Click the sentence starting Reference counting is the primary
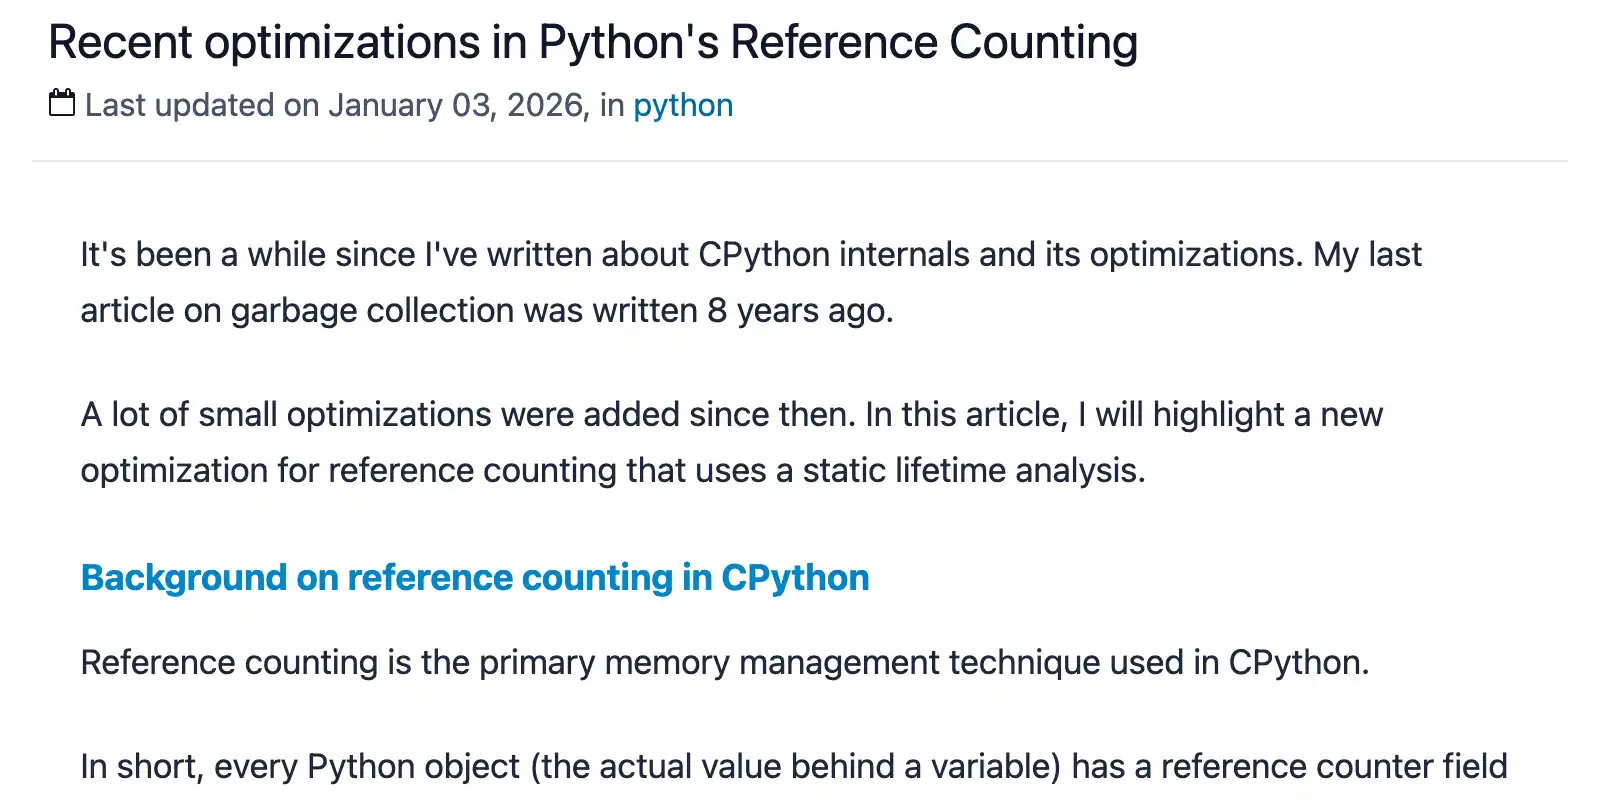Image resolution: width=1600 pixels, height=800 pixels. 724,663
